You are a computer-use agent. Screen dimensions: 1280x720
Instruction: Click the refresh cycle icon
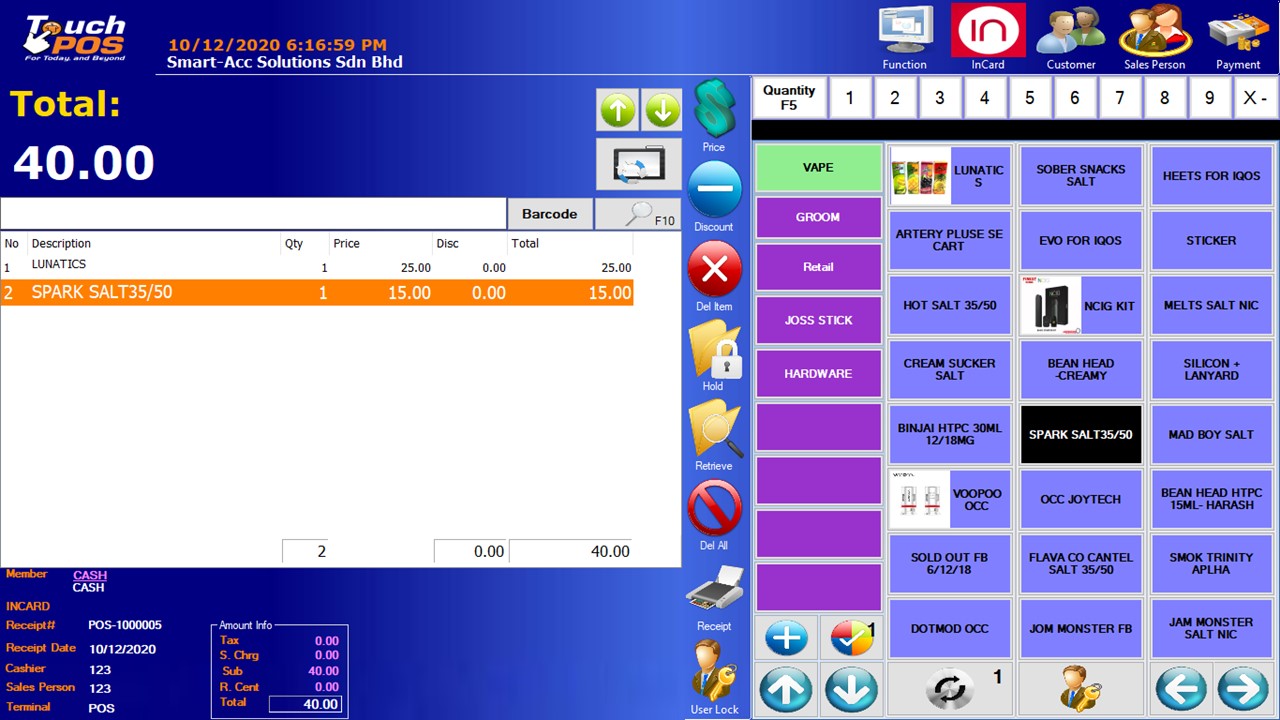click(x=950, y=690)
